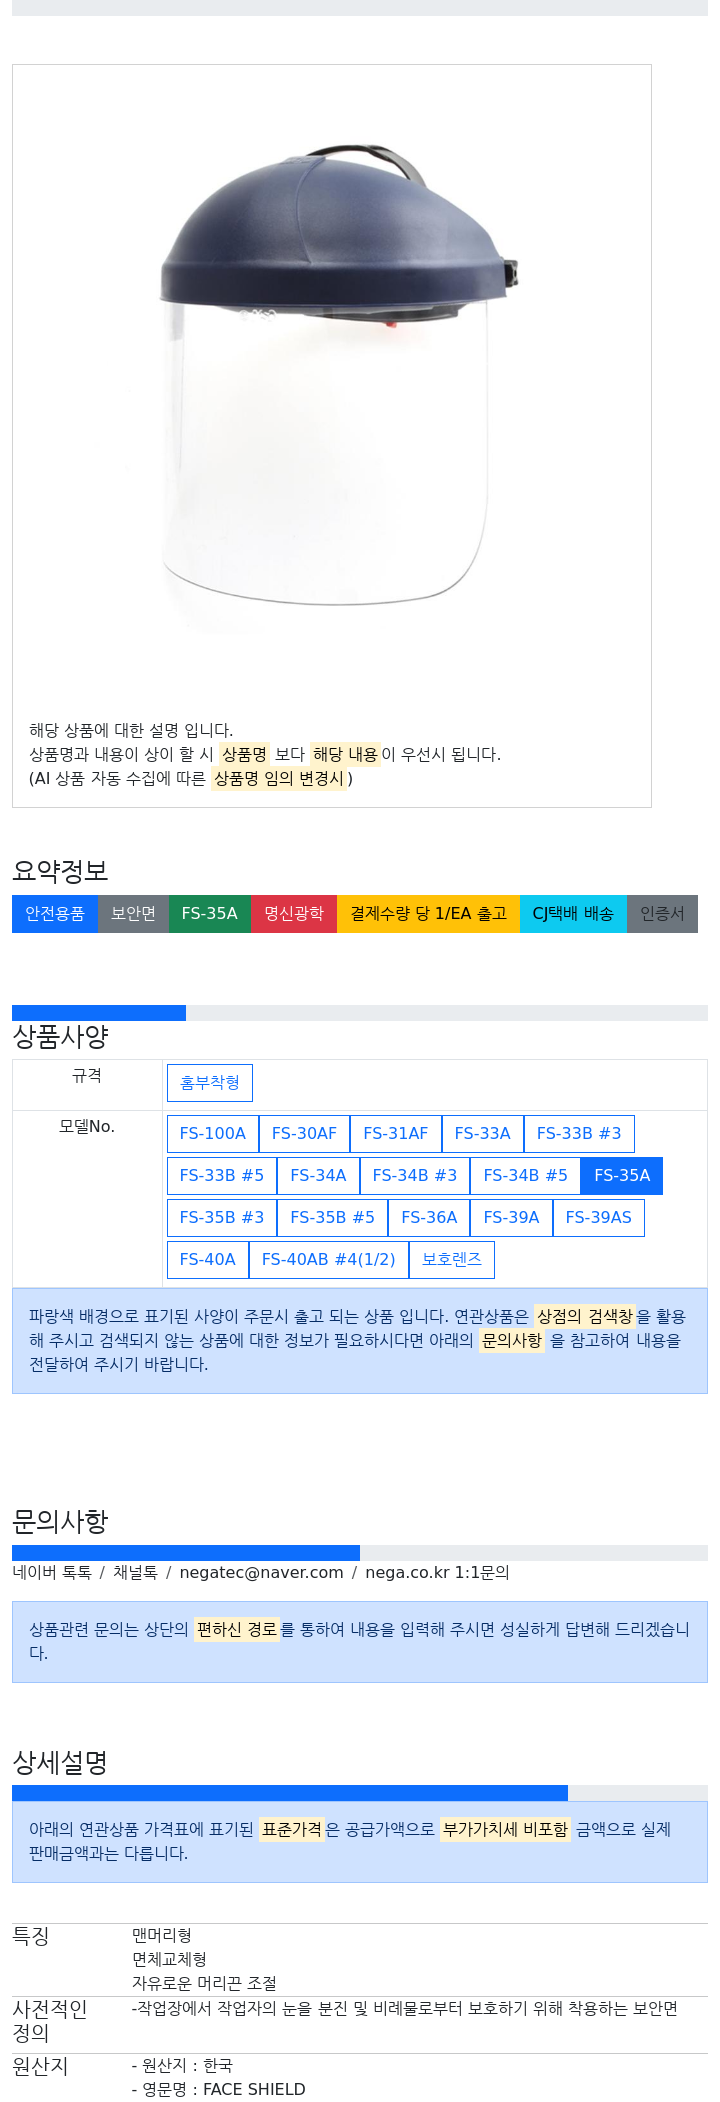720x2102 pixels.
Task: Pick the FS-34B #3 model
Action: pyautogui.click(x=415, y=1176)
